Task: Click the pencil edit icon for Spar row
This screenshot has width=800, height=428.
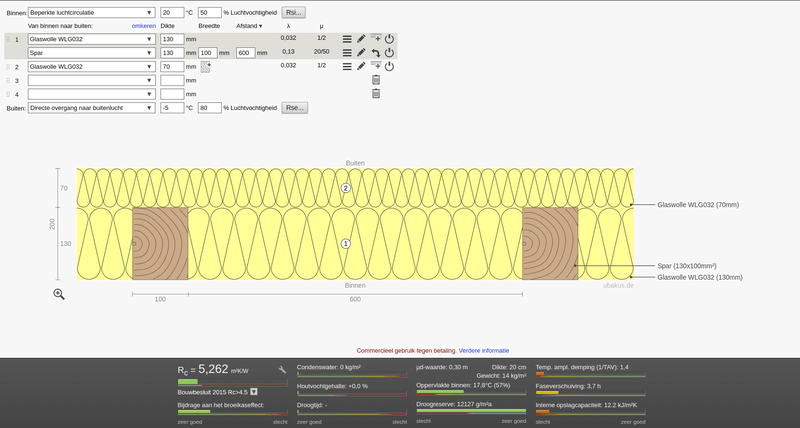Action: [361, 53]
